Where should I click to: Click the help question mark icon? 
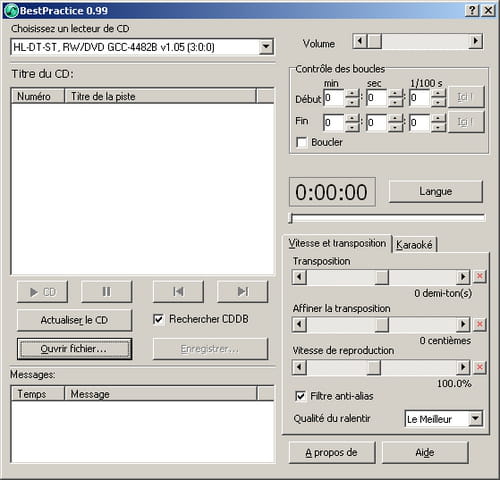pos(472,11)
